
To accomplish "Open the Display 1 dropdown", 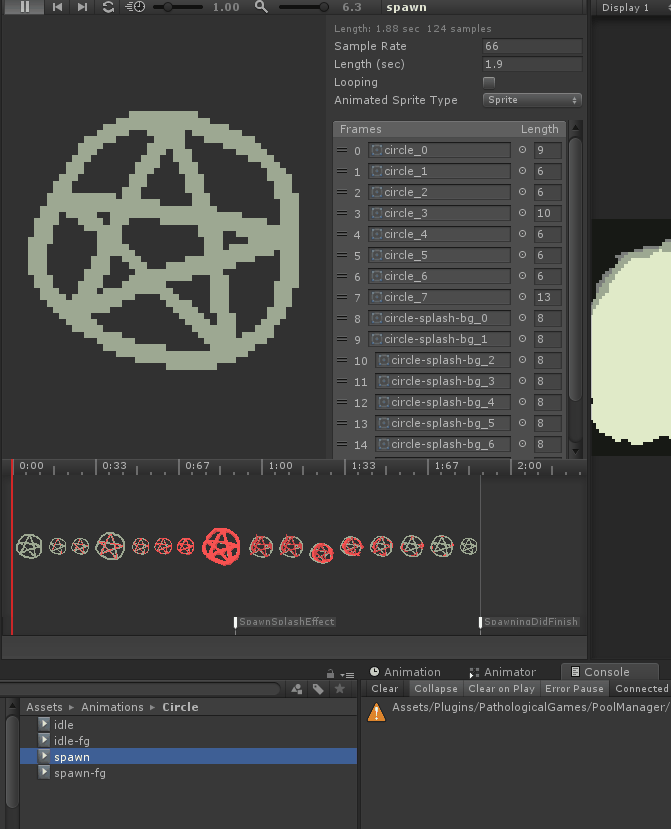I will pos(626,7).
